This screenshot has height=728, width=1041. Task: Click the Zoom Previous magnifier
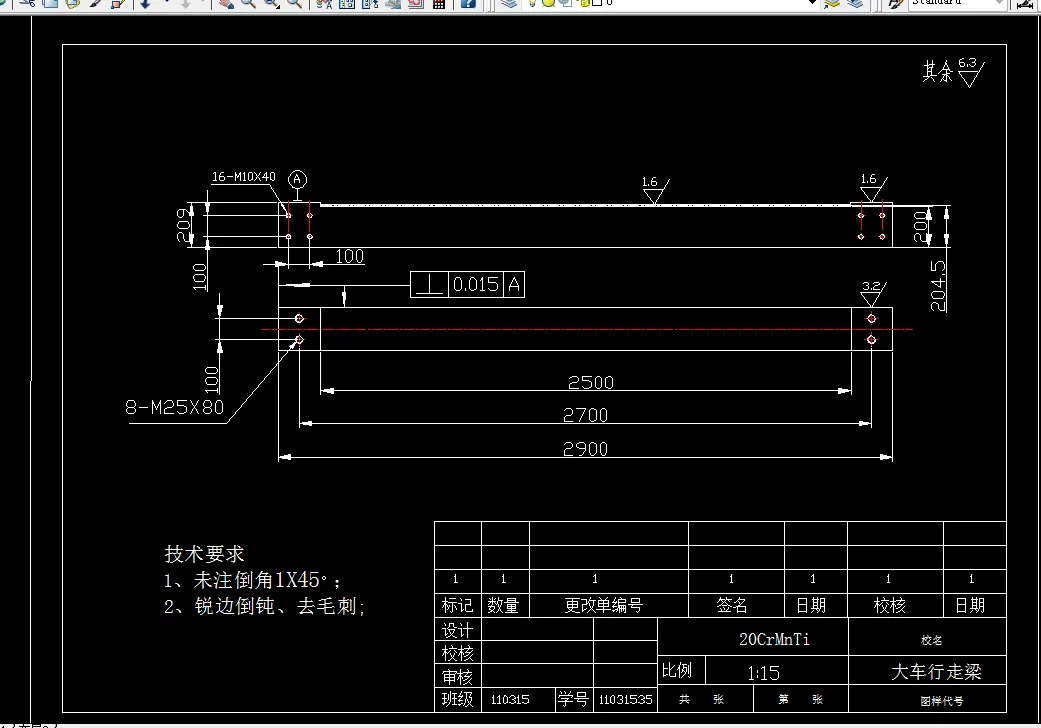coord(294,3)
